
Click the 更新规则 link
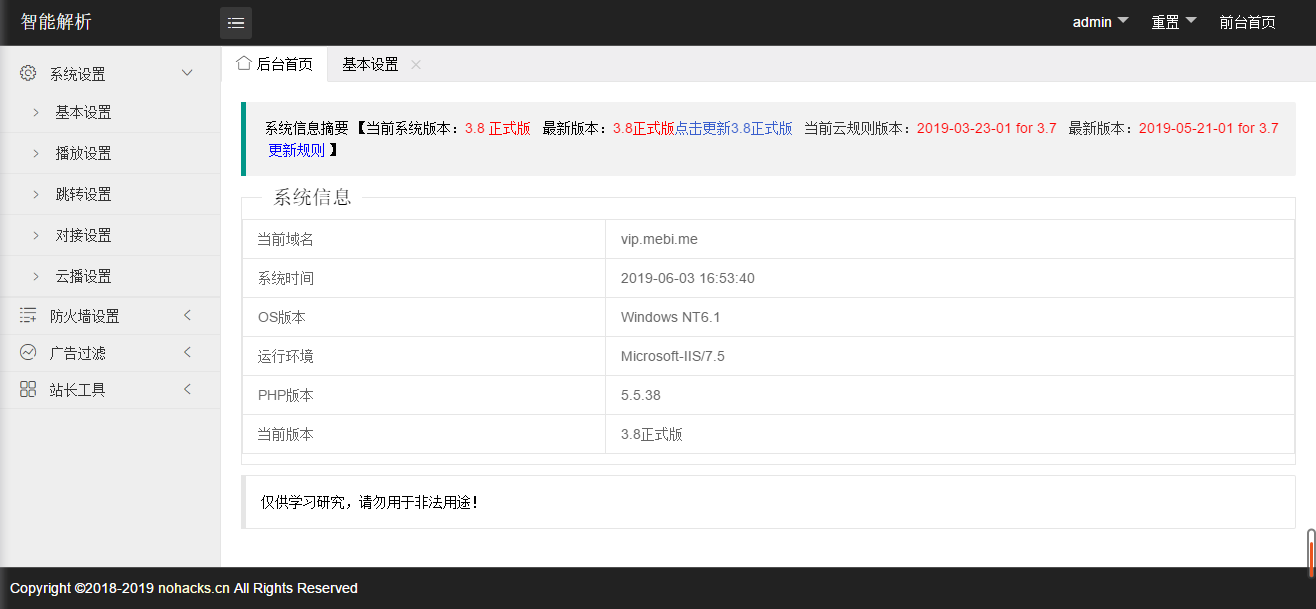[296, 150]
